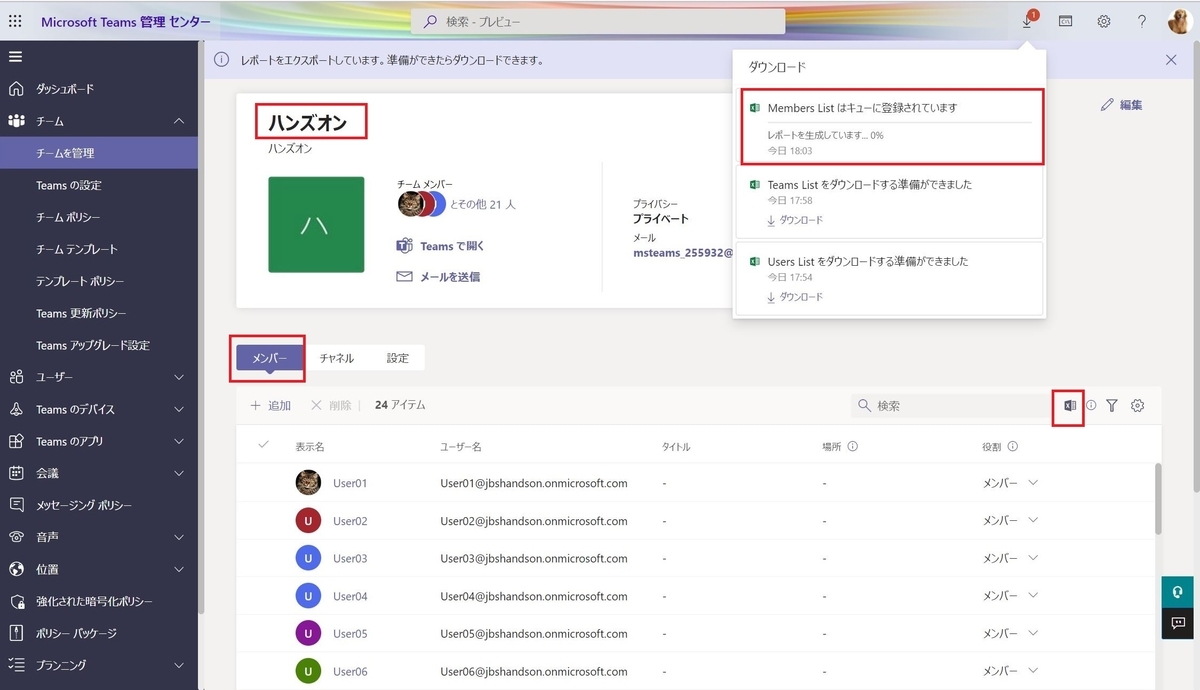The height and width of the screenshot is (690, 1200).
Task: Click the Planning list icon in sidebar
Action: [x=16, y=665]
